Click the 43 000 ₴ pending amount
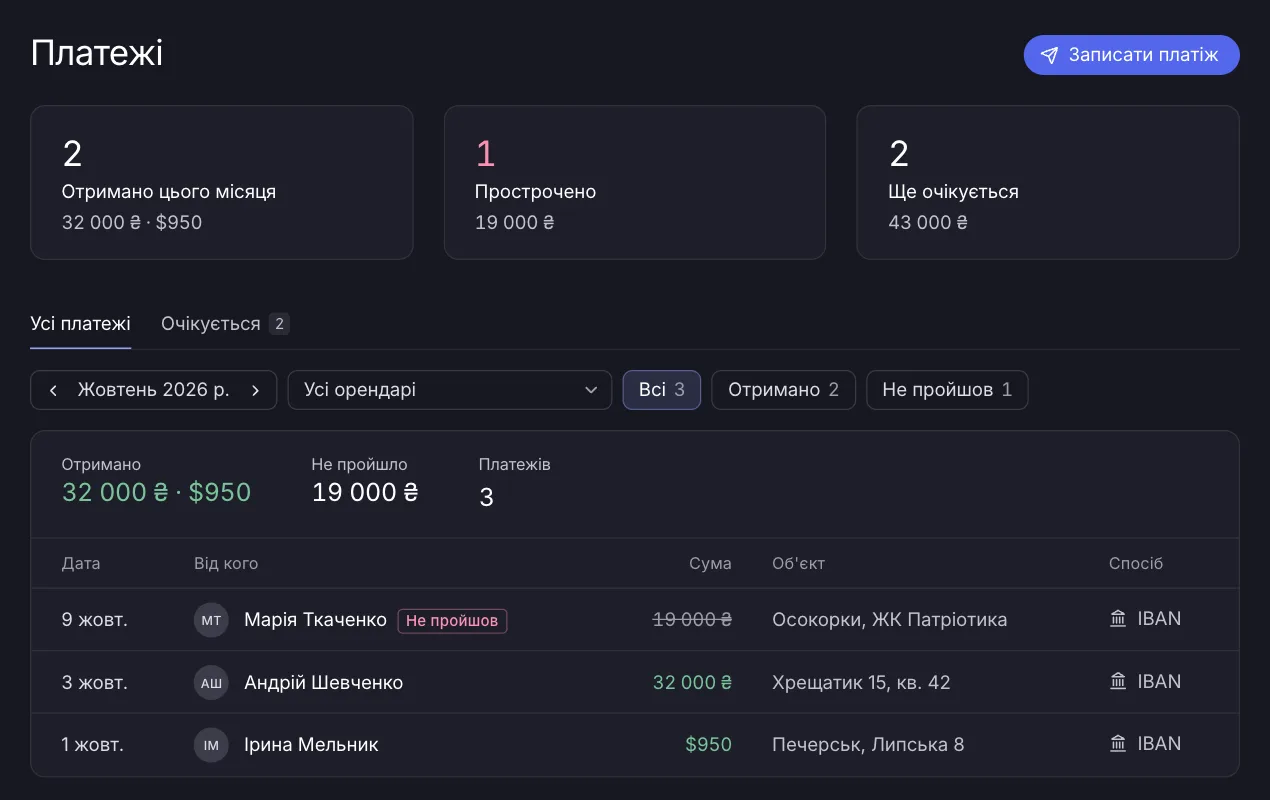This screenshot has width=1270, height=800. tap(928, 222)
